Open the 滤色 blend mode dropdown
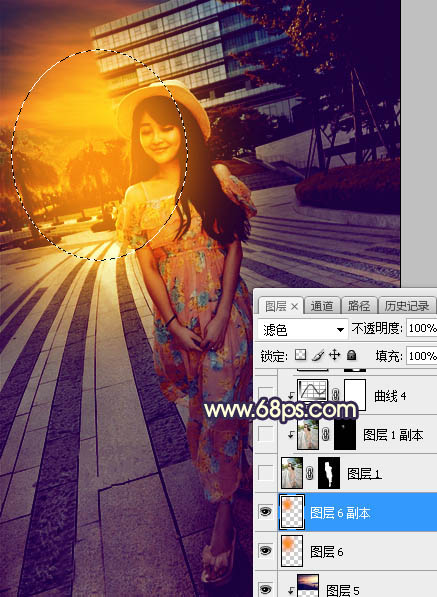 (x=303, y=329)
